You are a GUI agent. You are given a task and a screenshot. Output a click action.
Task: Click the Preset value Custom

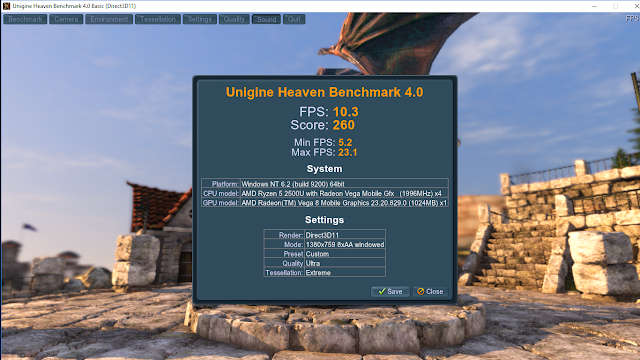pyautogui.click(x=317, y=254)
